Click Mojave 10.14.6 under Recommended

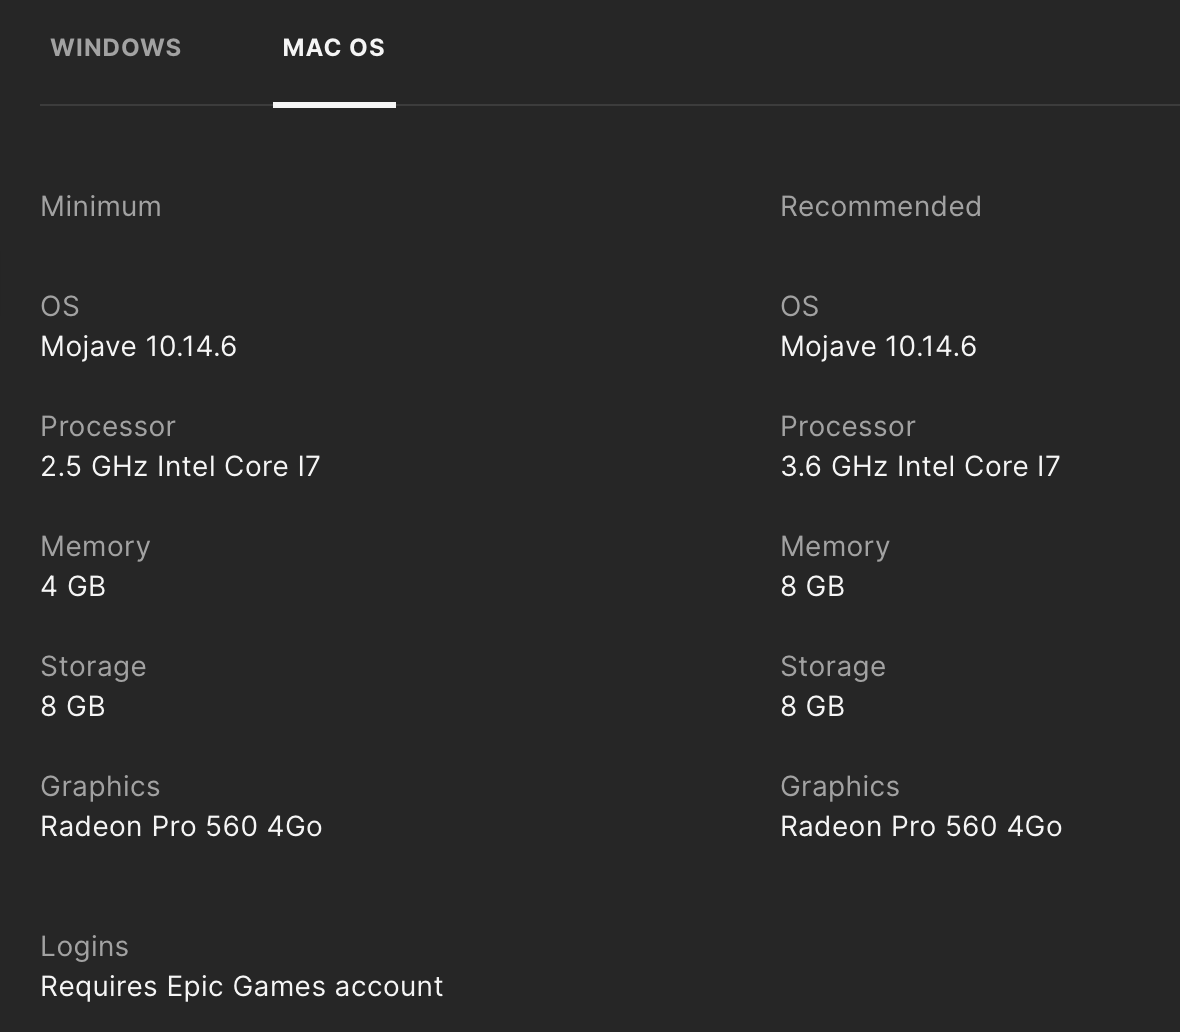pos(879,346)
